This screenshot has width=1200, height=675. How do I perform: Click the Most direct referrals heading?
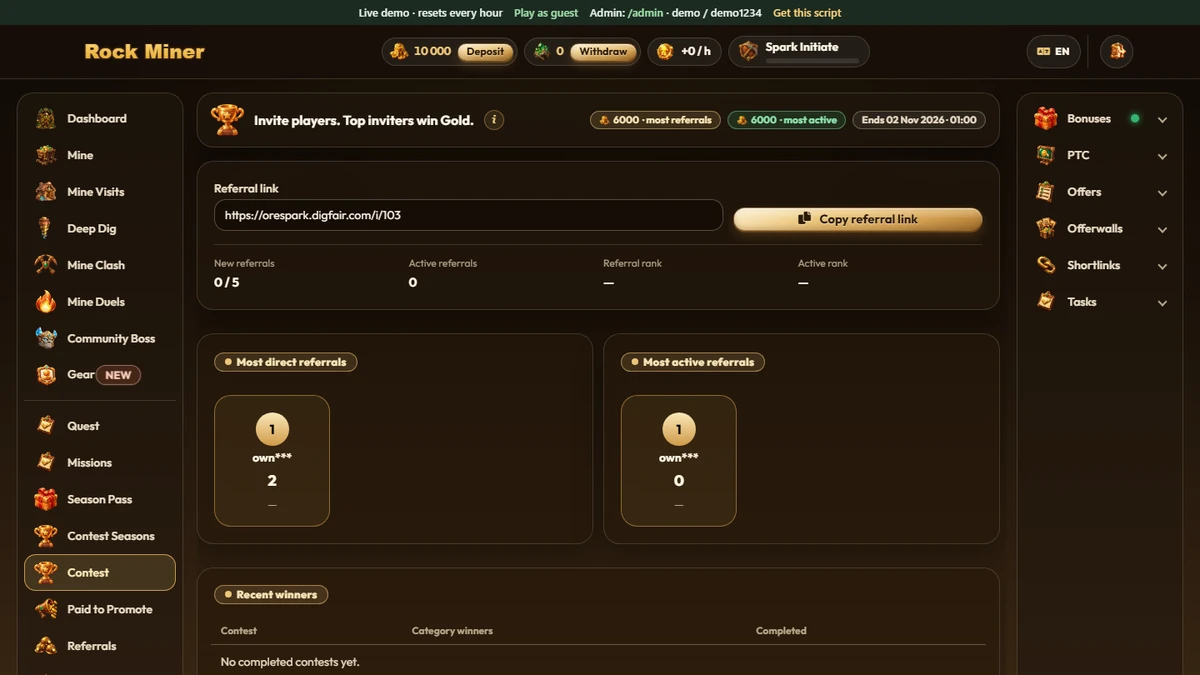(x=286, y=362)
